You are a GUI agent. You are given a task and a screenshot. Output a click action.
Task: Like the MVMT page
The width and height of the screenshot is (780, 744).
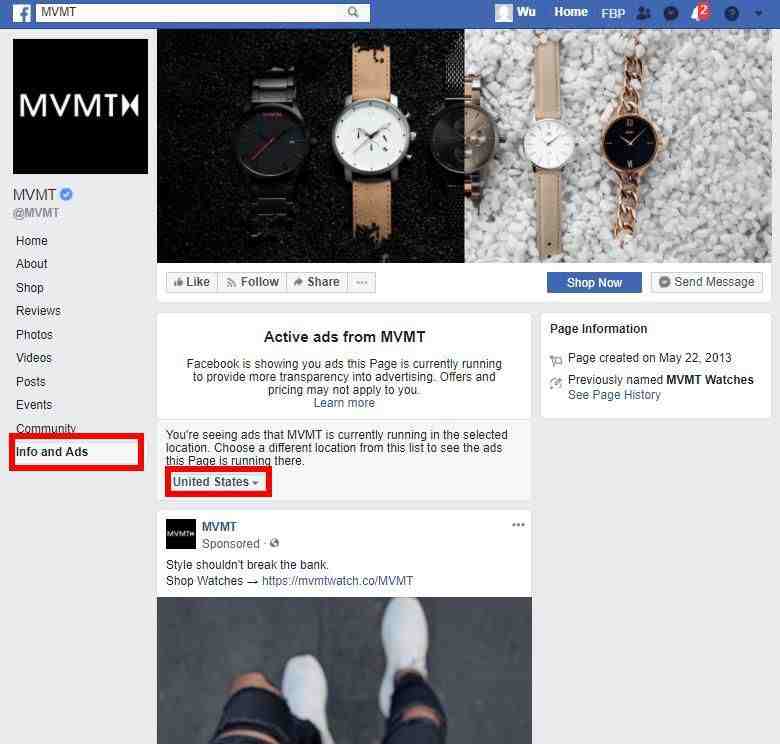click(192, 282)
